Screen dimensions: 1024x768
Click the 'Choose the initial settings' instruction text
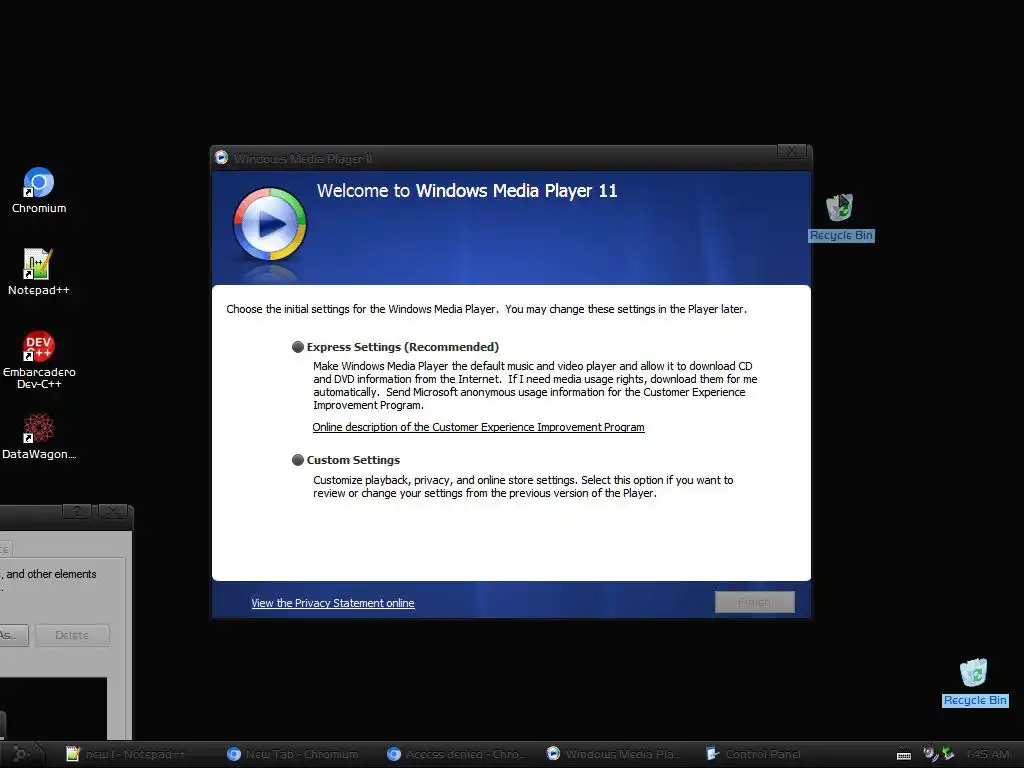[x=487, y=309]
